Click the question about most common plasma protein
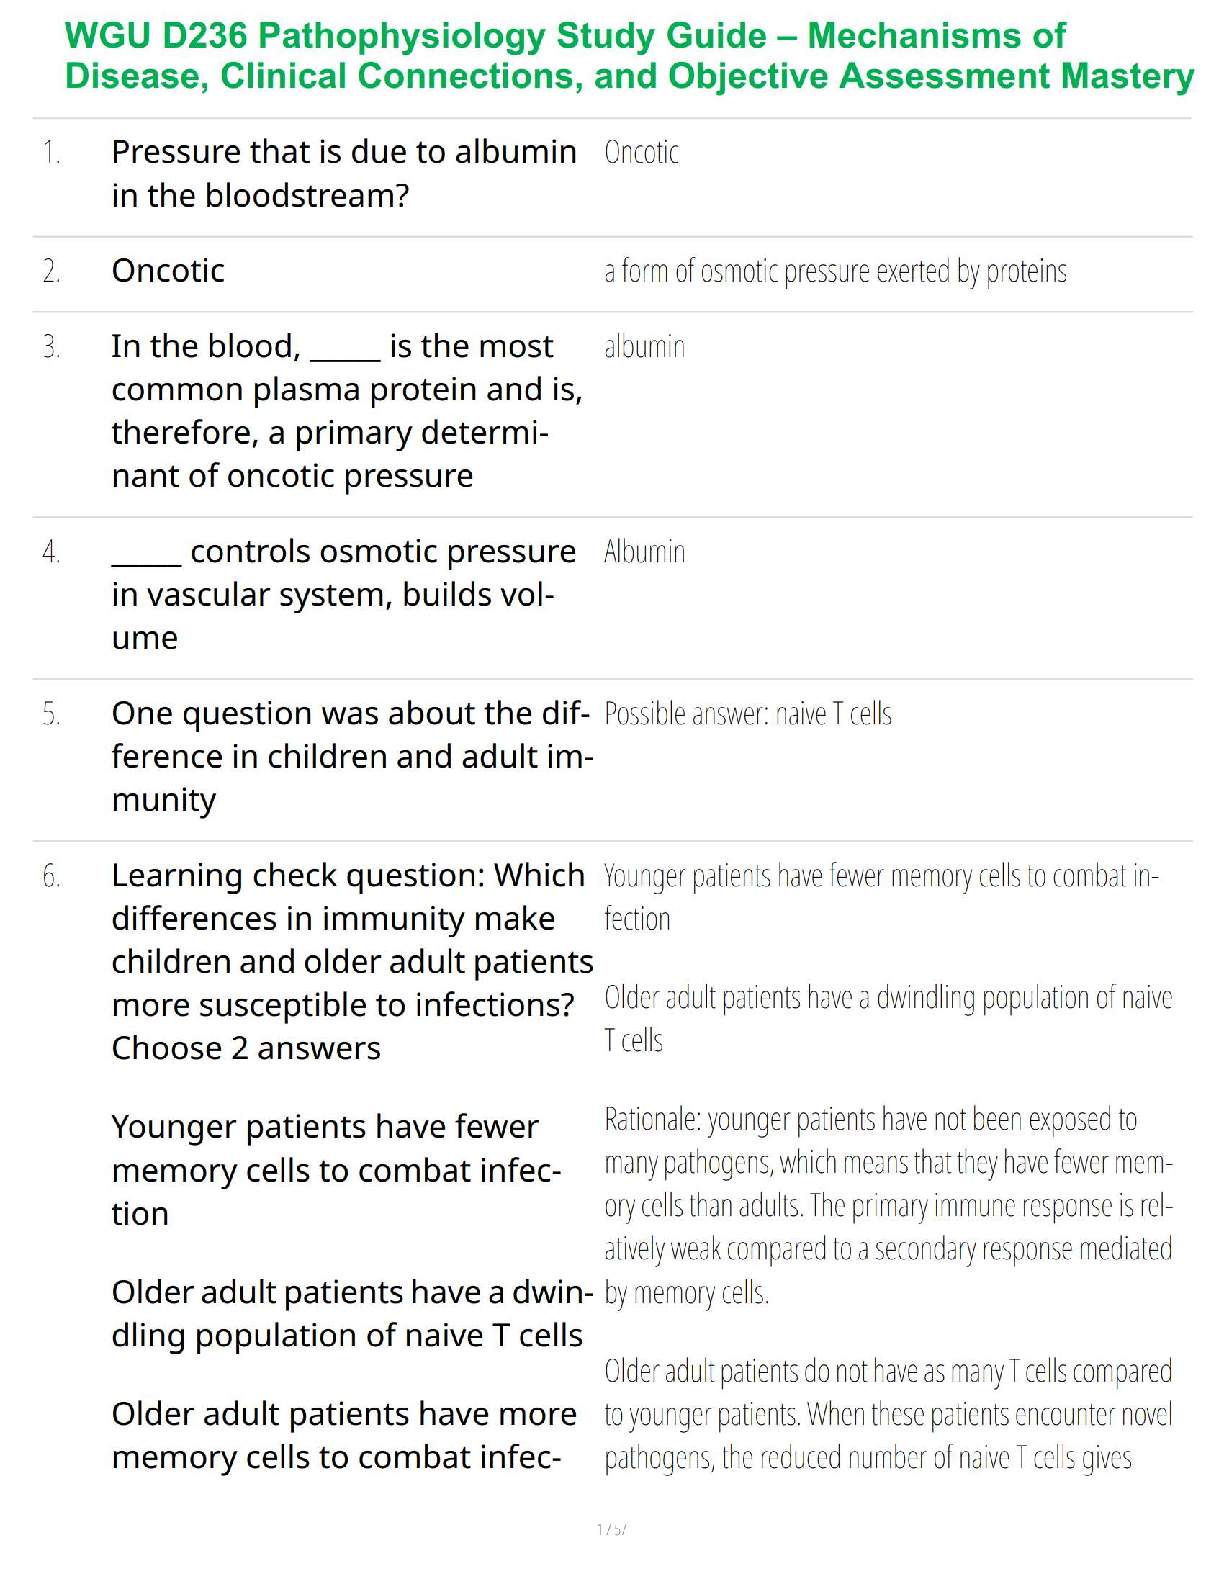Screen dimensions: 1224x1584 [346, 410]
